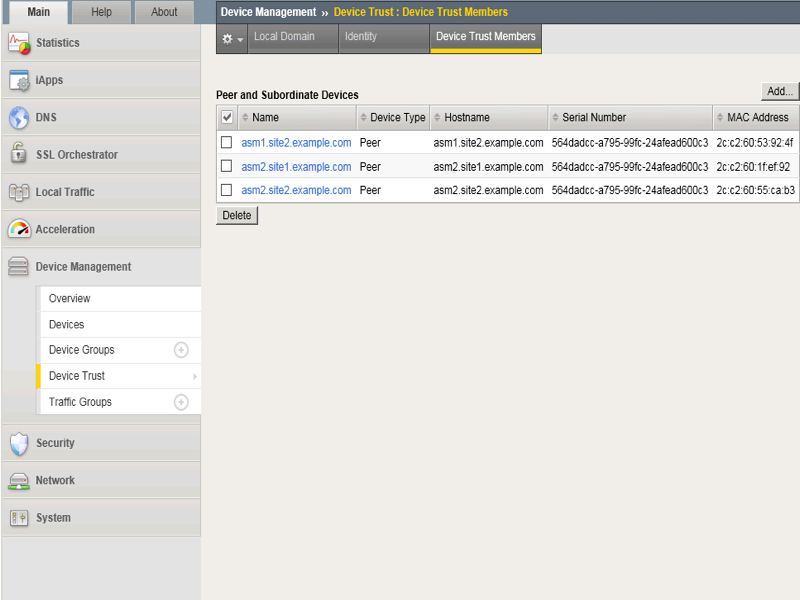Image resolution: width=800 pixels, height=600 pixels.
Task: Click the Add... button
Action: point(780,91)
